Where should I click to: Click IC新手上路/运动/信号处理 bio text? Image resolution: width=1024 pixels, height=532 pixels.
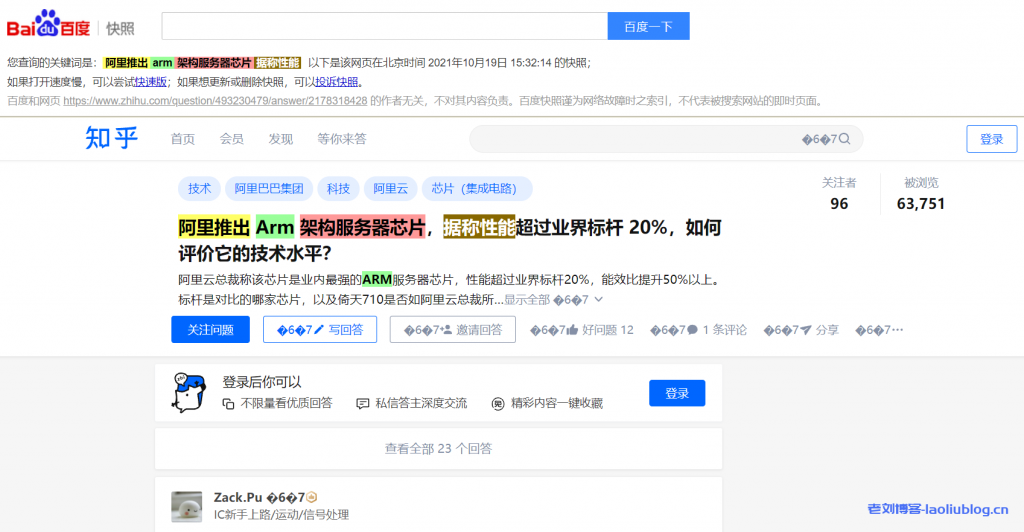point(281,515)
